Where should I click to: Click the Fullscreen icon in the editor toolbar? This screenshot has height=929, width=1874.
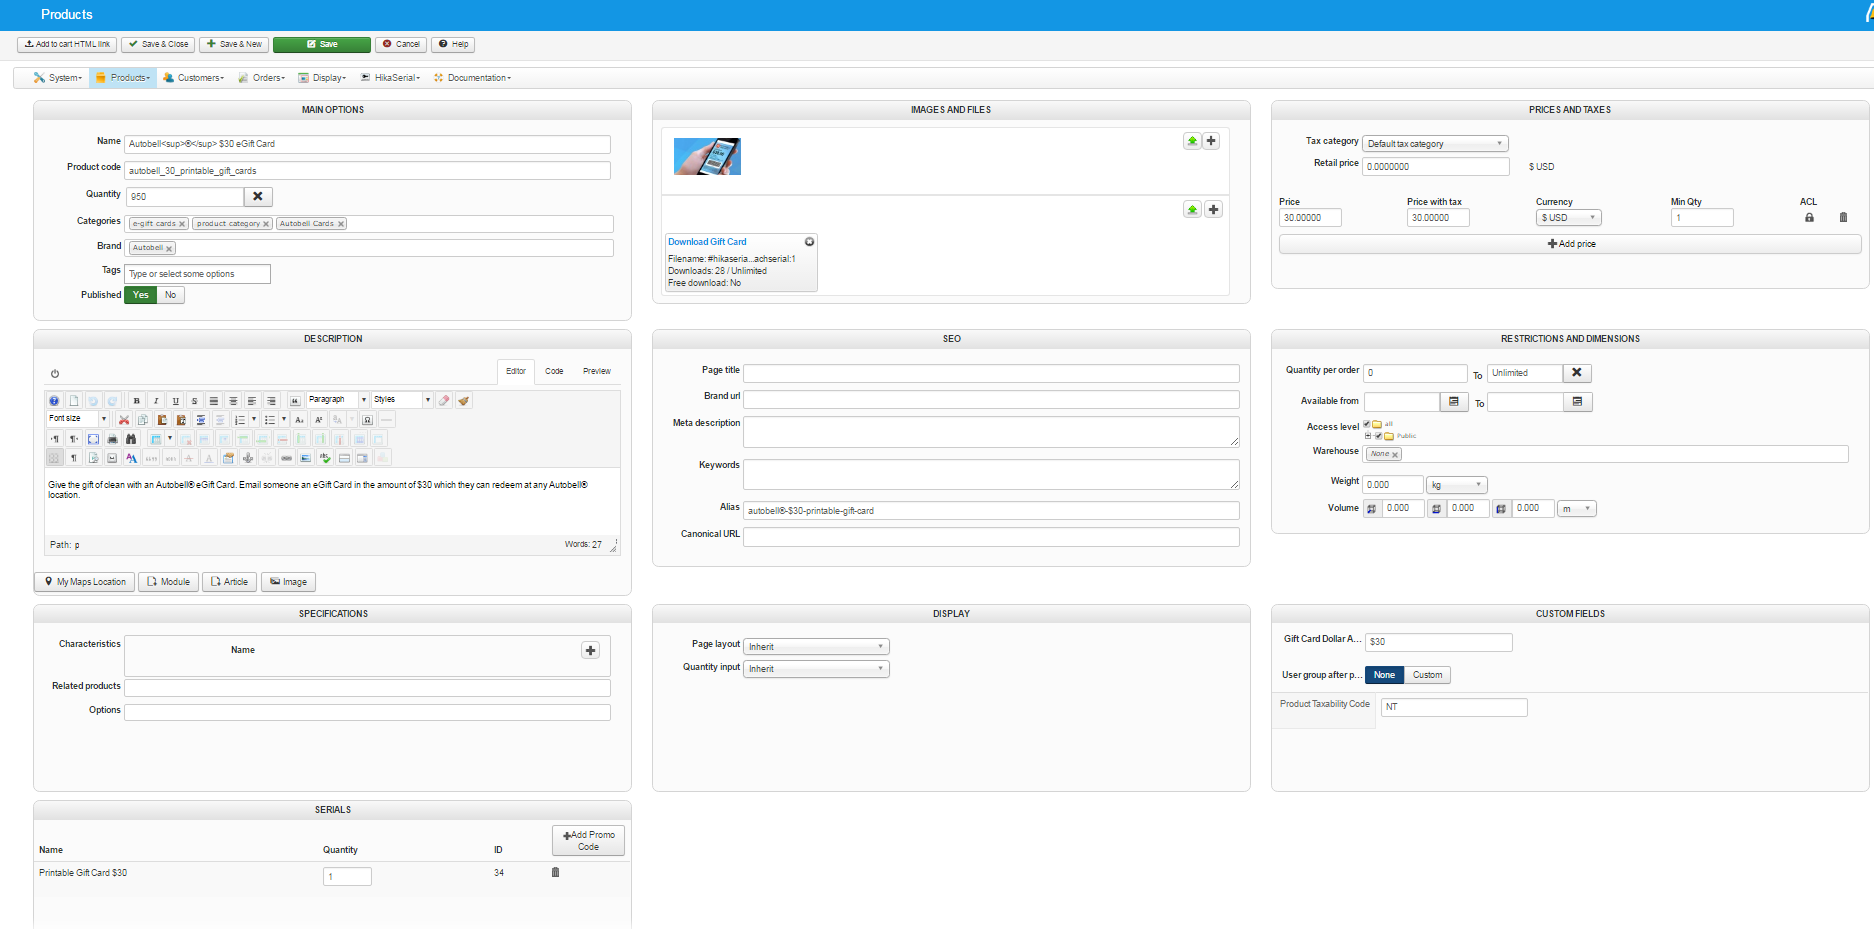[x=93, y=439]
